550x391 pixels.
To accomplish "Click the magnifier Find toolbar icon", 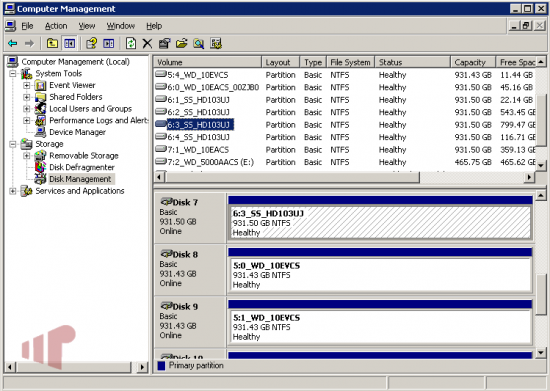I will [199, 43].
